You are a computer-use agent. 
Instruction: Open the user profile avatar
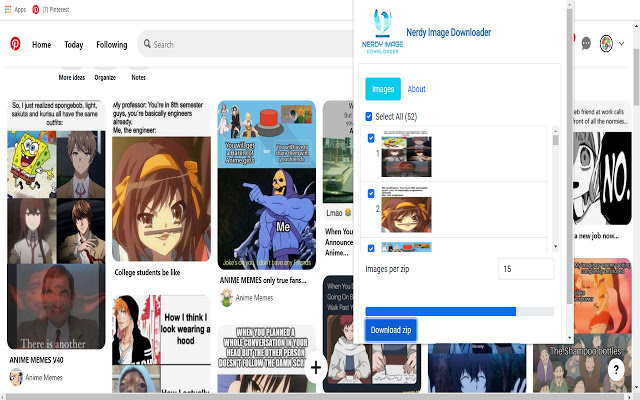606,43
